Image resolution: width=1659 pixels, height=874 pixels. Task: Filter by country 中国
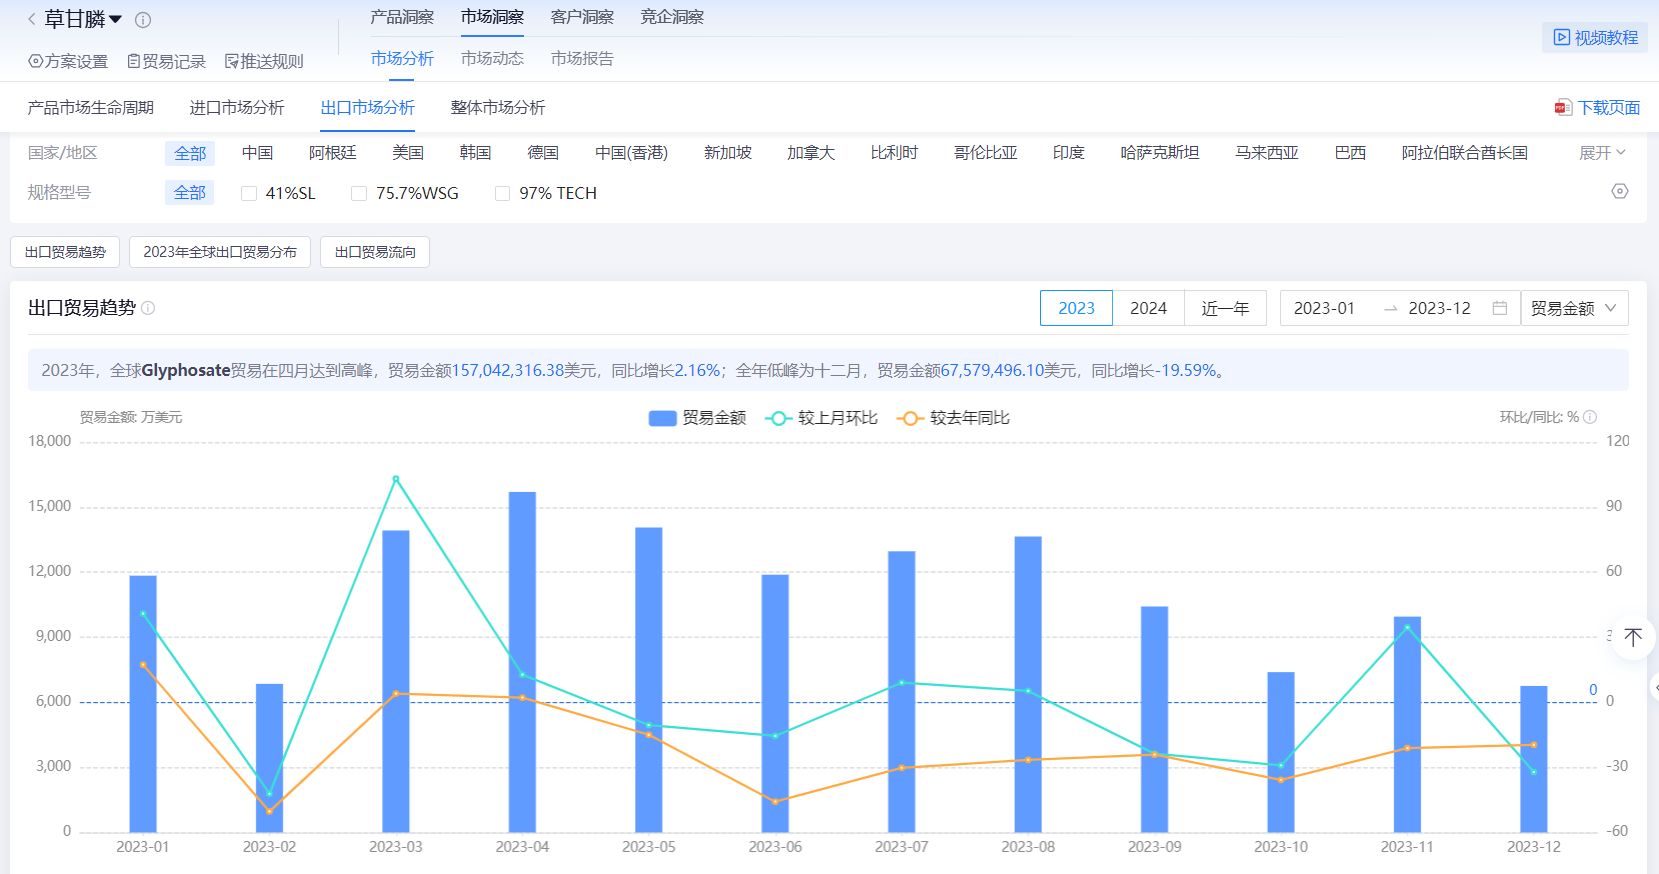coord(258,153)
